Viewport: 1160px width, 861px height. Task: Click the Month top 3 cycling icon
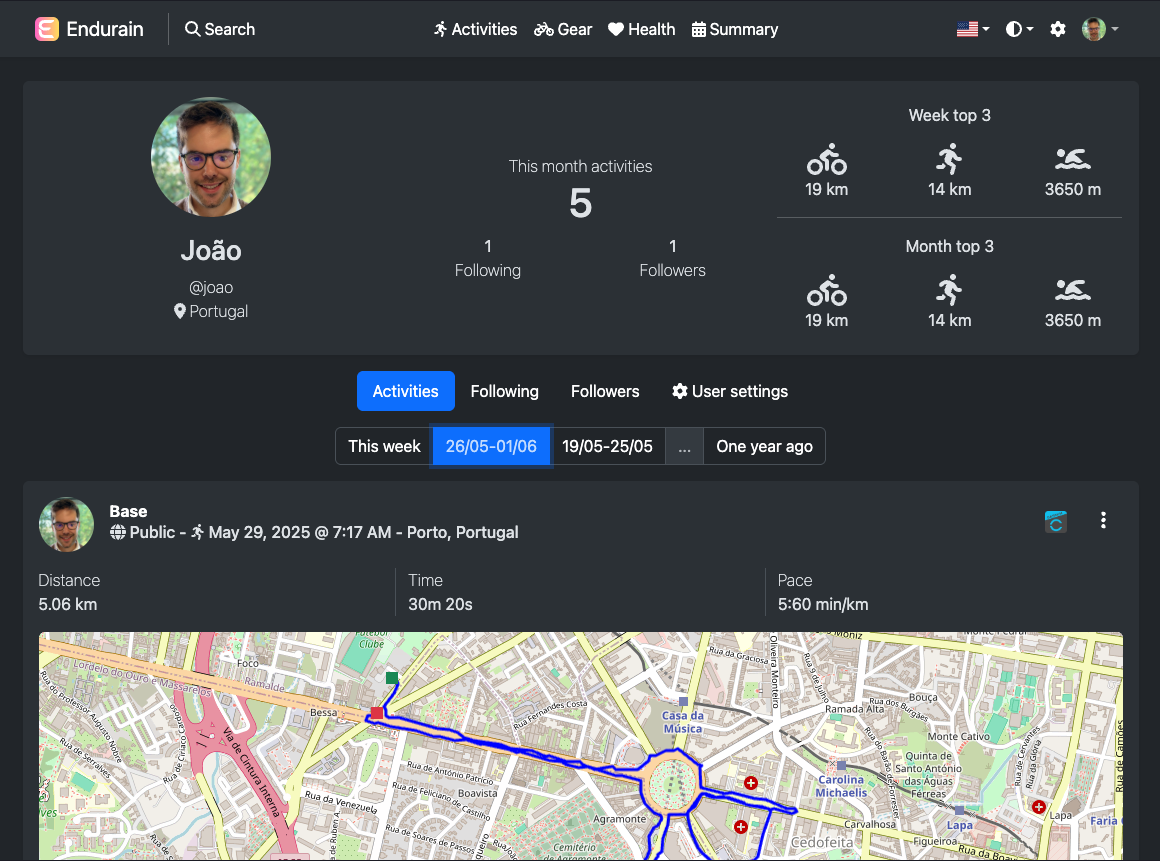(826, 290)
